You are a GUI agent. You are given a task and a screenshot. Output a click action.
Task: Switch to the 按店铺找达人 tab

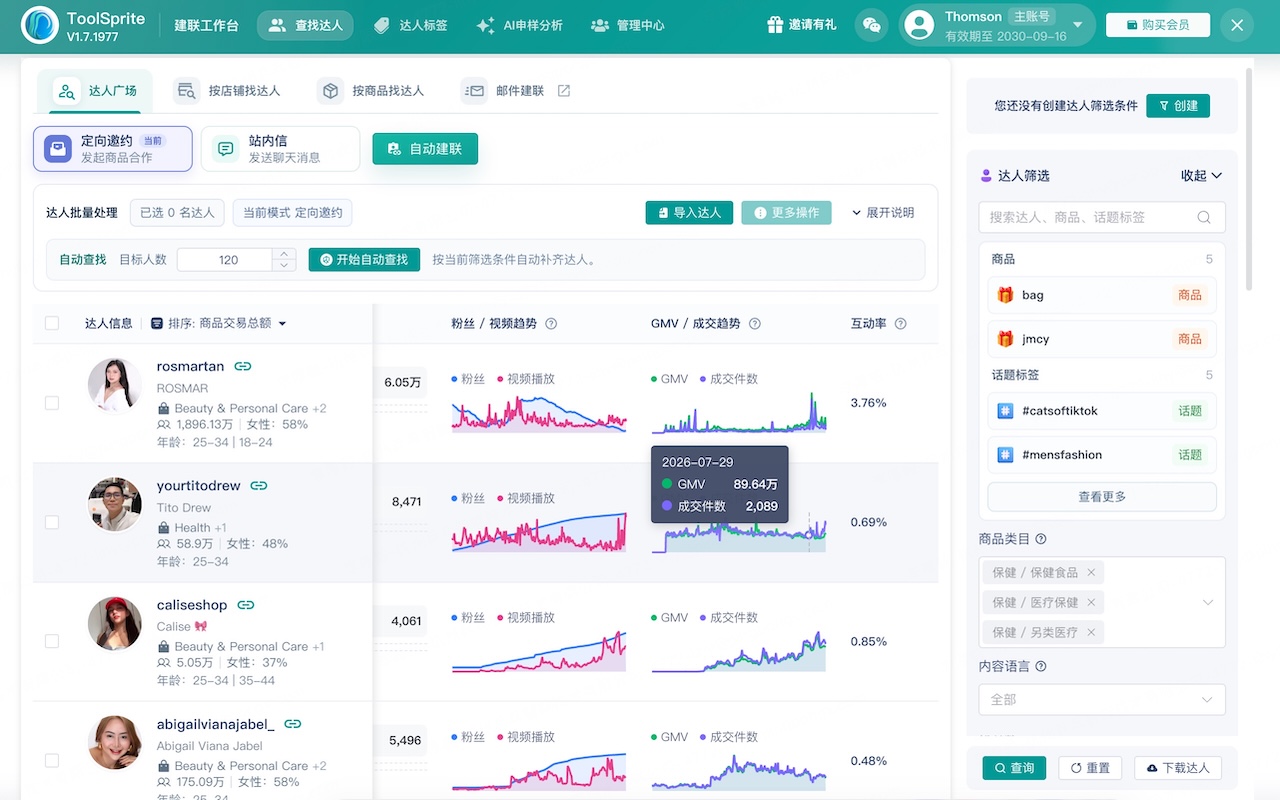tap(228, 91)
